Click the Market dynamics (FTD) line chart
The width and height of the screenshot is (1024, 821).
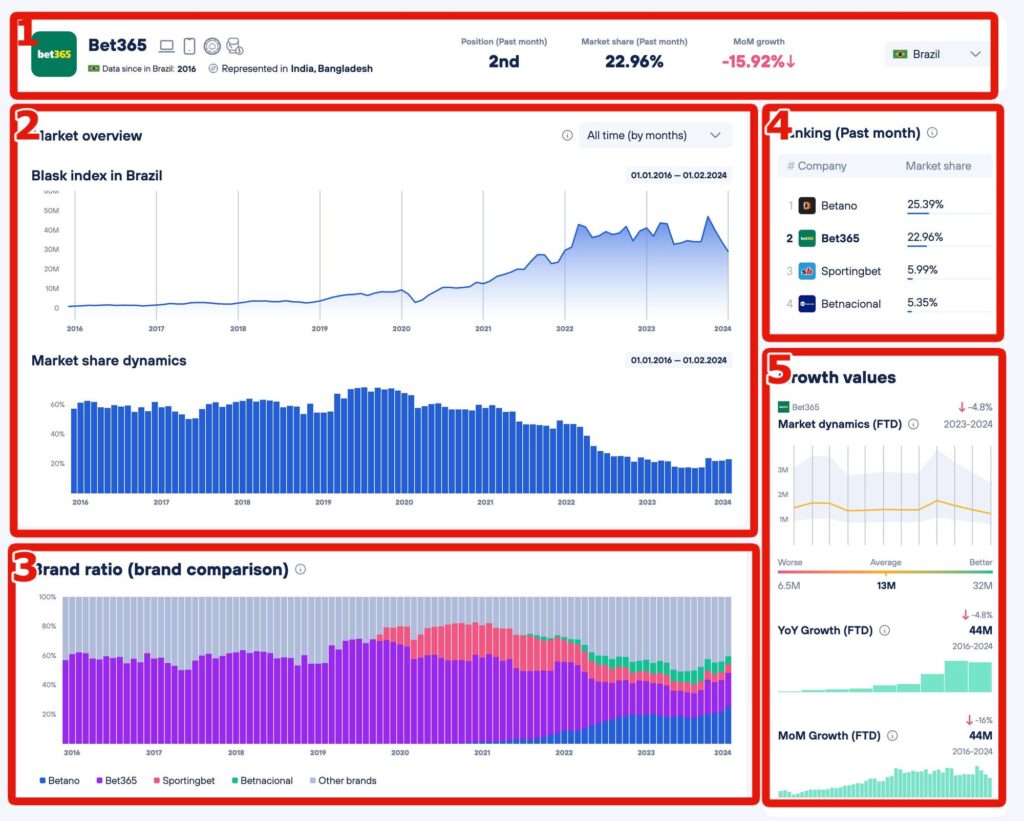point(892,495)
